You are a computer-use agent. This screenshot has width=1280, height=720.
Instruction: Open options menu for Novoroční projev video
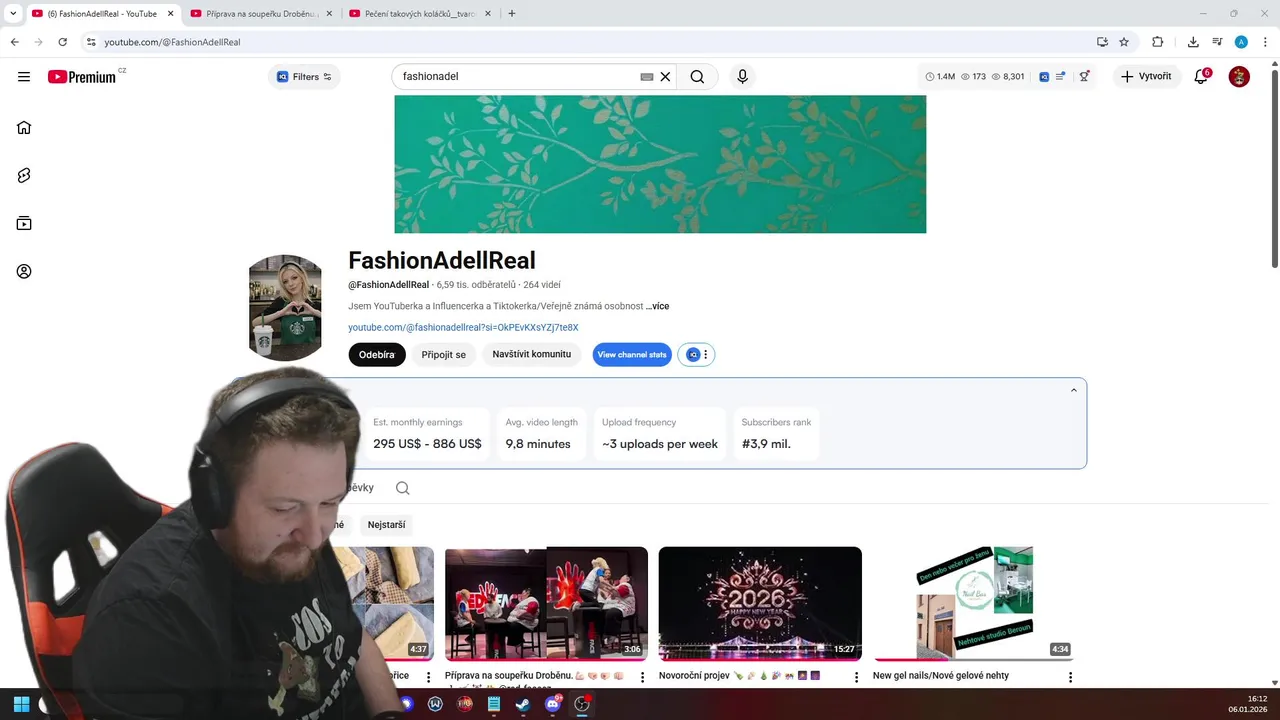click(856, 677)
